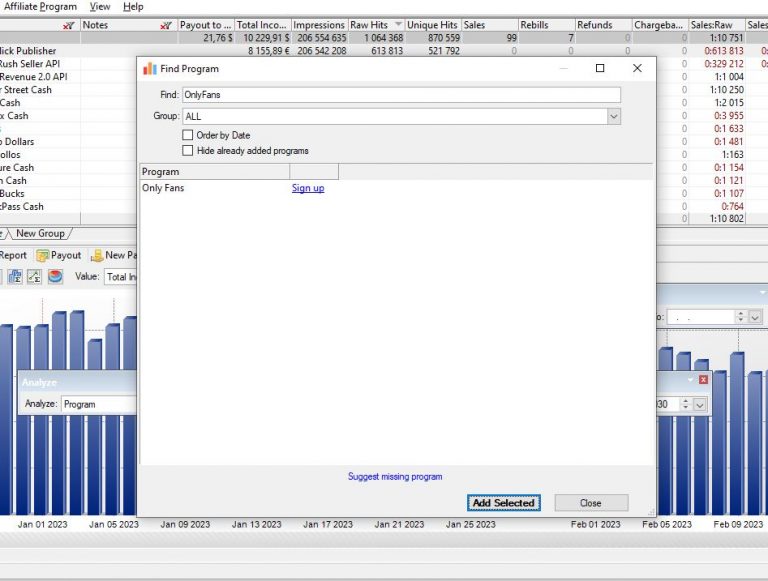
Task: Click the Find text field containing OnlyFans
Action: 400,95
